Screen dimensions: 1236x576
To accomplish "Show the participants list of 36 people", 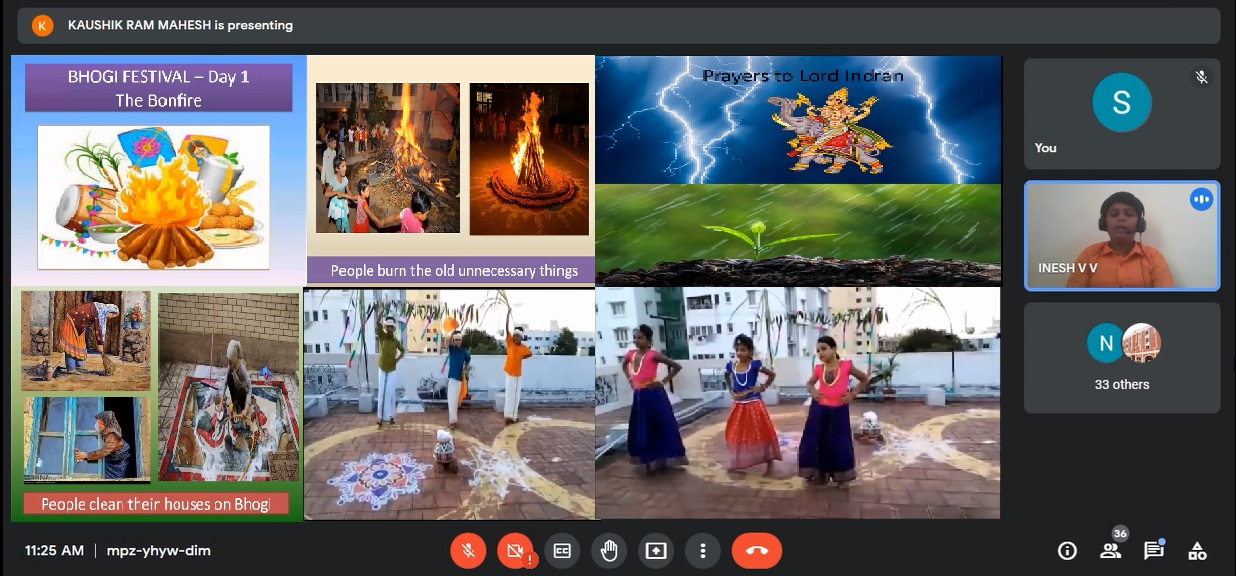I will pos(1110,551).
